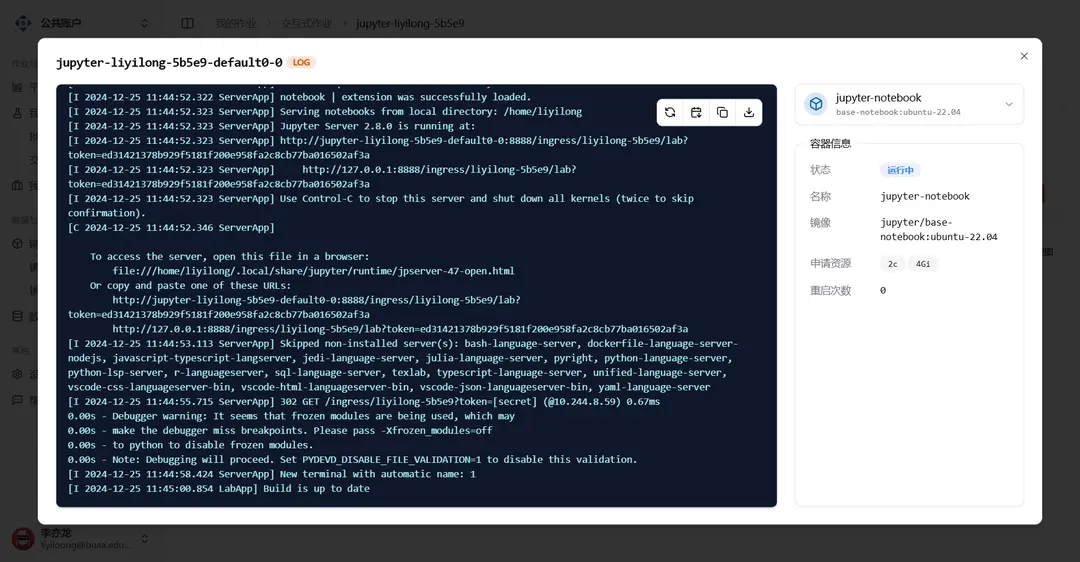The height and width of the screenshot is (562, 1080).
Task: Click the log line 'Build is up to date'
Action: click(218, 488)
